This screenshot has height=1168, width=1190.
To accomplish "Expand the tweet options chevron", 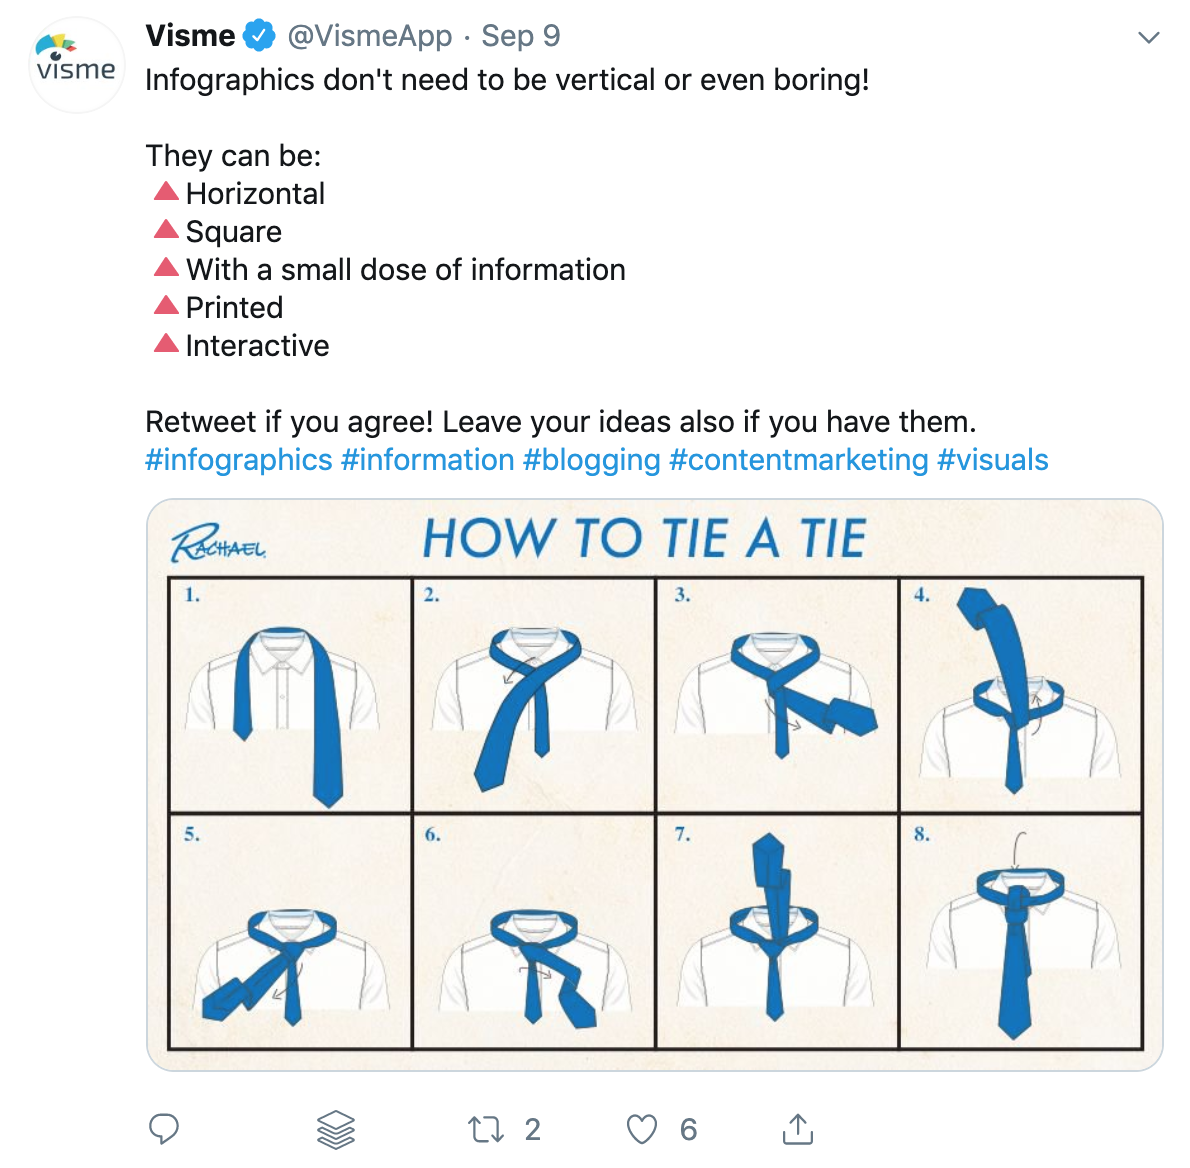I will 1149,37.
